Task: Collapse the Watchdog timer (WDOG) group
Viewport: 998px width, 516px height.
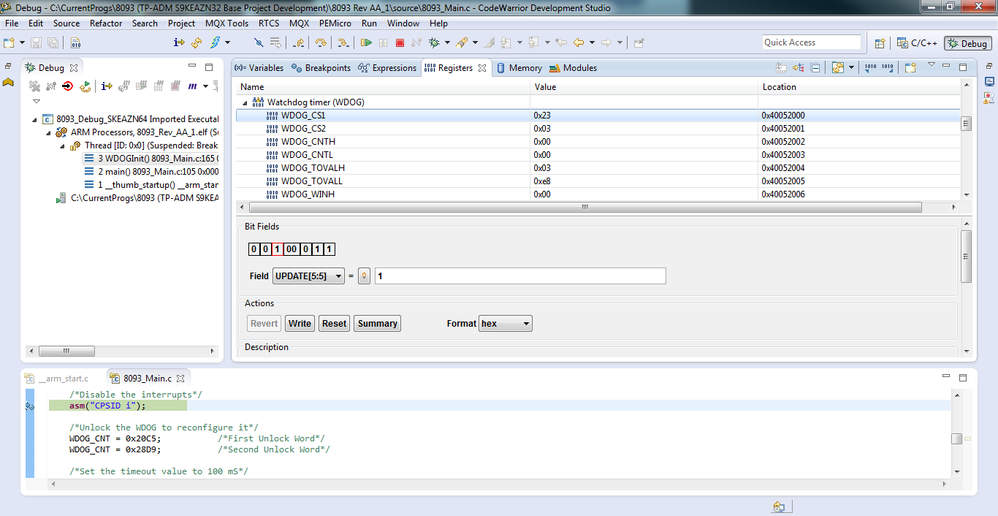Action: pos(244,102)
